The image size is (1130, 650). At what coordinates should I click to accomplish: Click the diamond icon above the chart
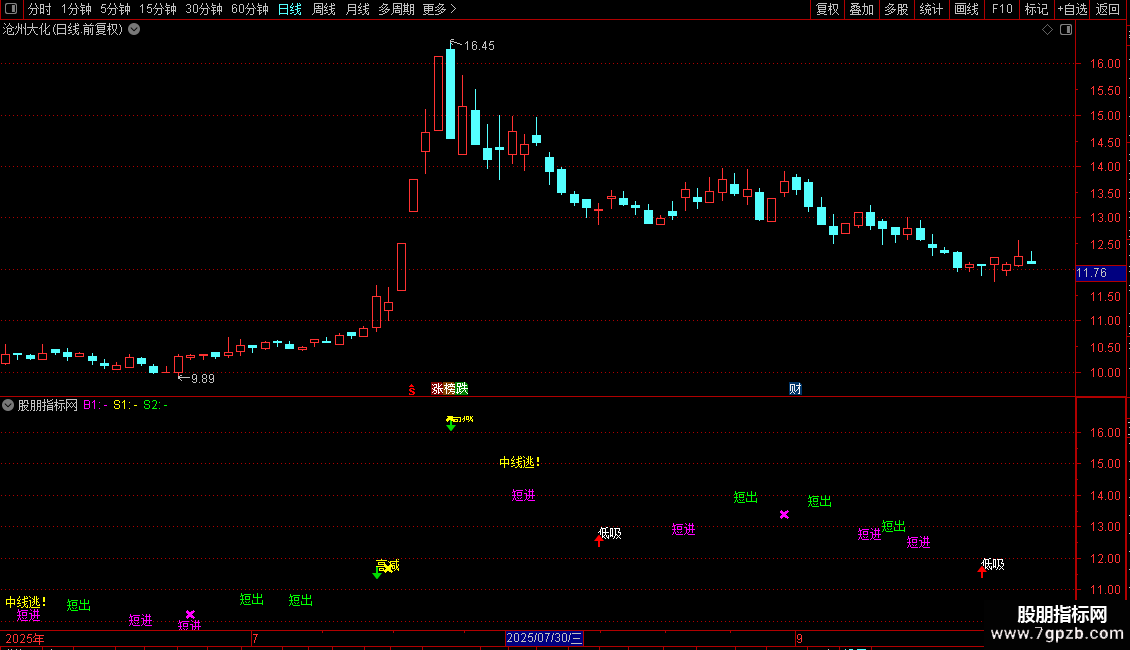point(1048,30)
